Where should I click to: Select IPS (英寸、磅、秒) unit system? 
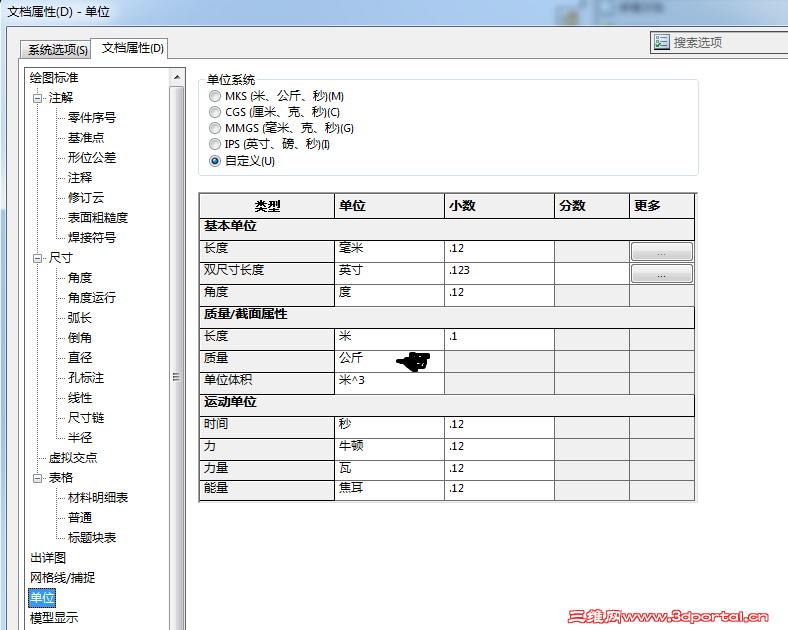pos(215,144)
